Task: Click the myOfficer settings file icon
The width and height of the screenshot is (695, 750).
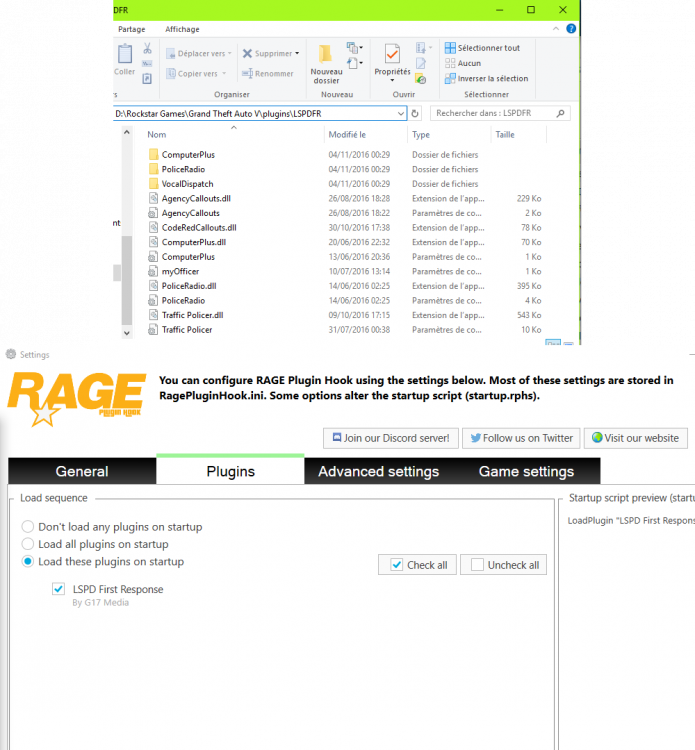Action: 153,271
